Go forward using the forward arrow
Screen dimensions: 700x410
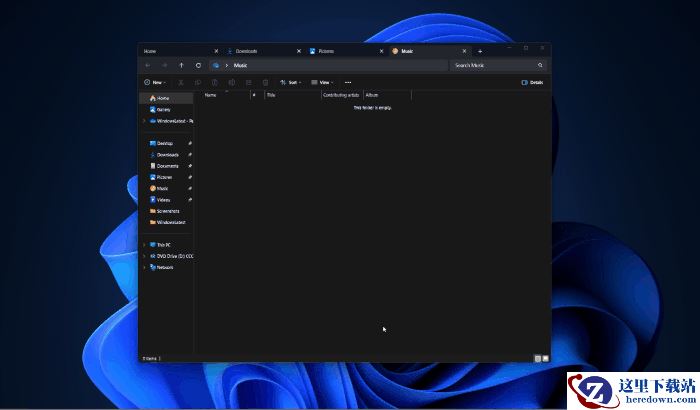165,66
